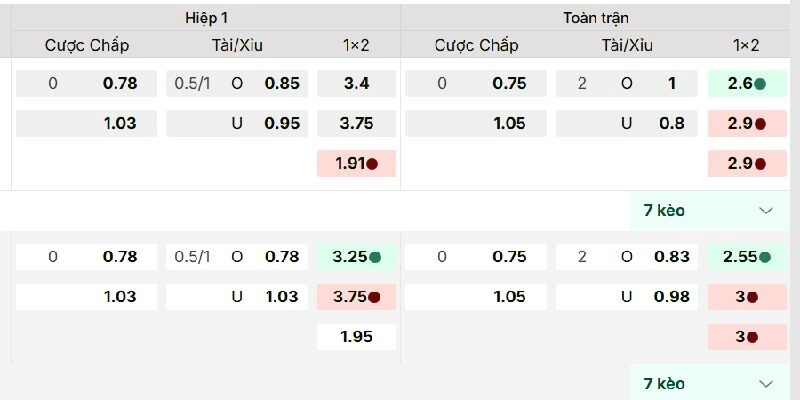800x400 pixels.
Task: Select the Over 0.83 odds cell
Action: pos(627,257)
